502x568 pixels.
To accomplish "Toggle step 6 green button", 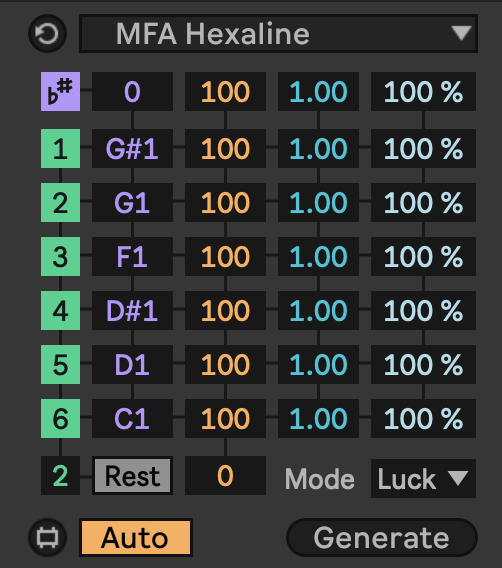I will click(60, 418).
